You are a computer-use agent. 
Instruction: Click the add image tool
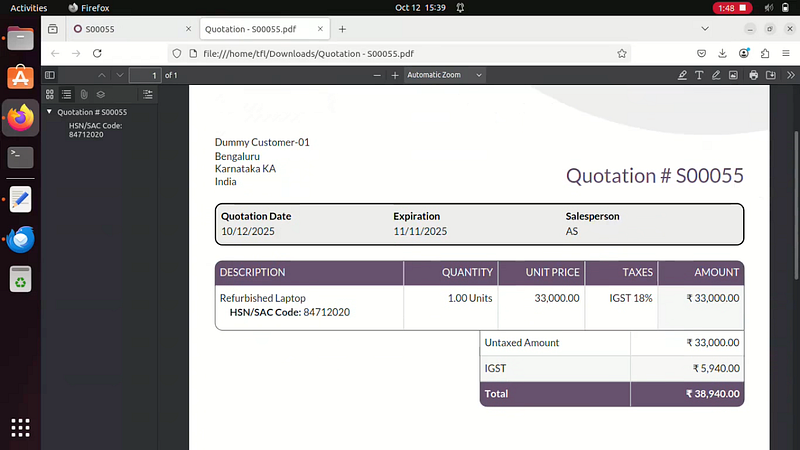(733, 75)
